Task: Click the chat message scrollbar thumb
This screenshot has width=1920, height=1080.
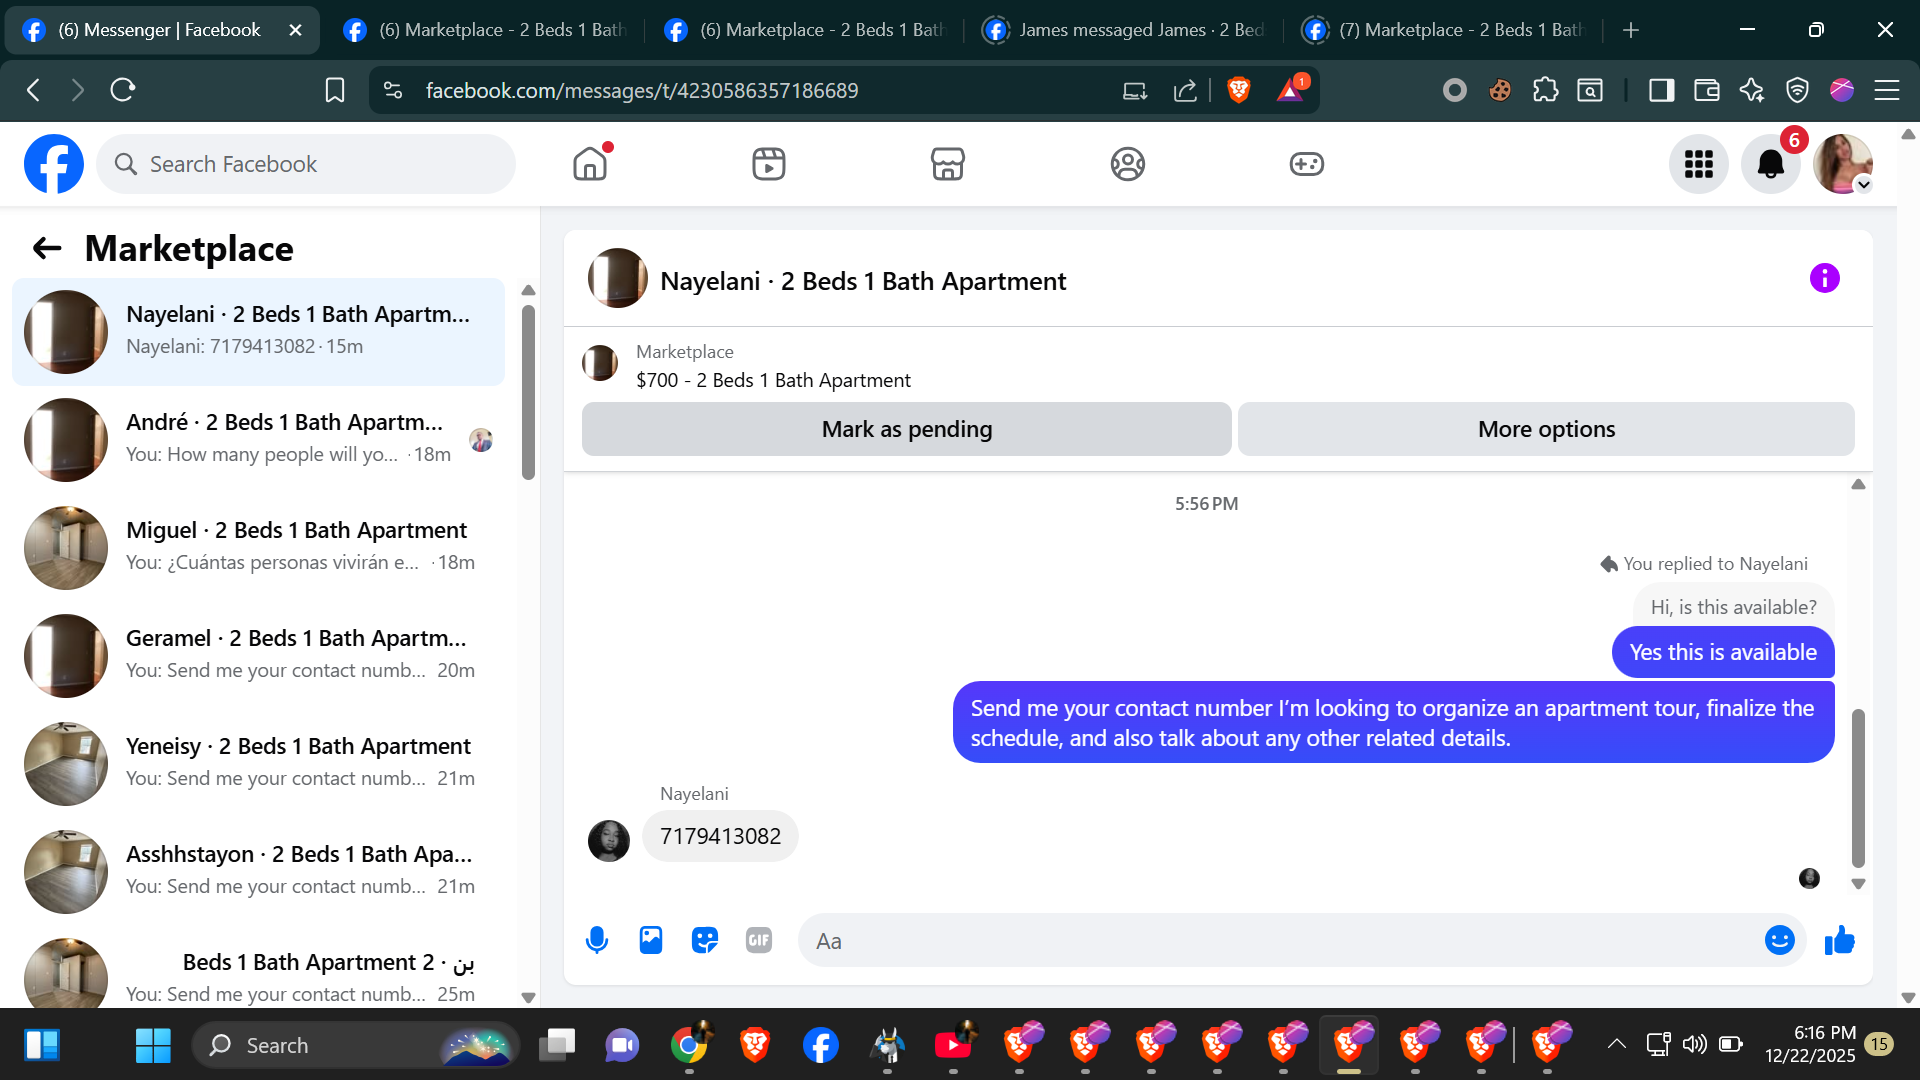Action: (x=1858, y=787)
